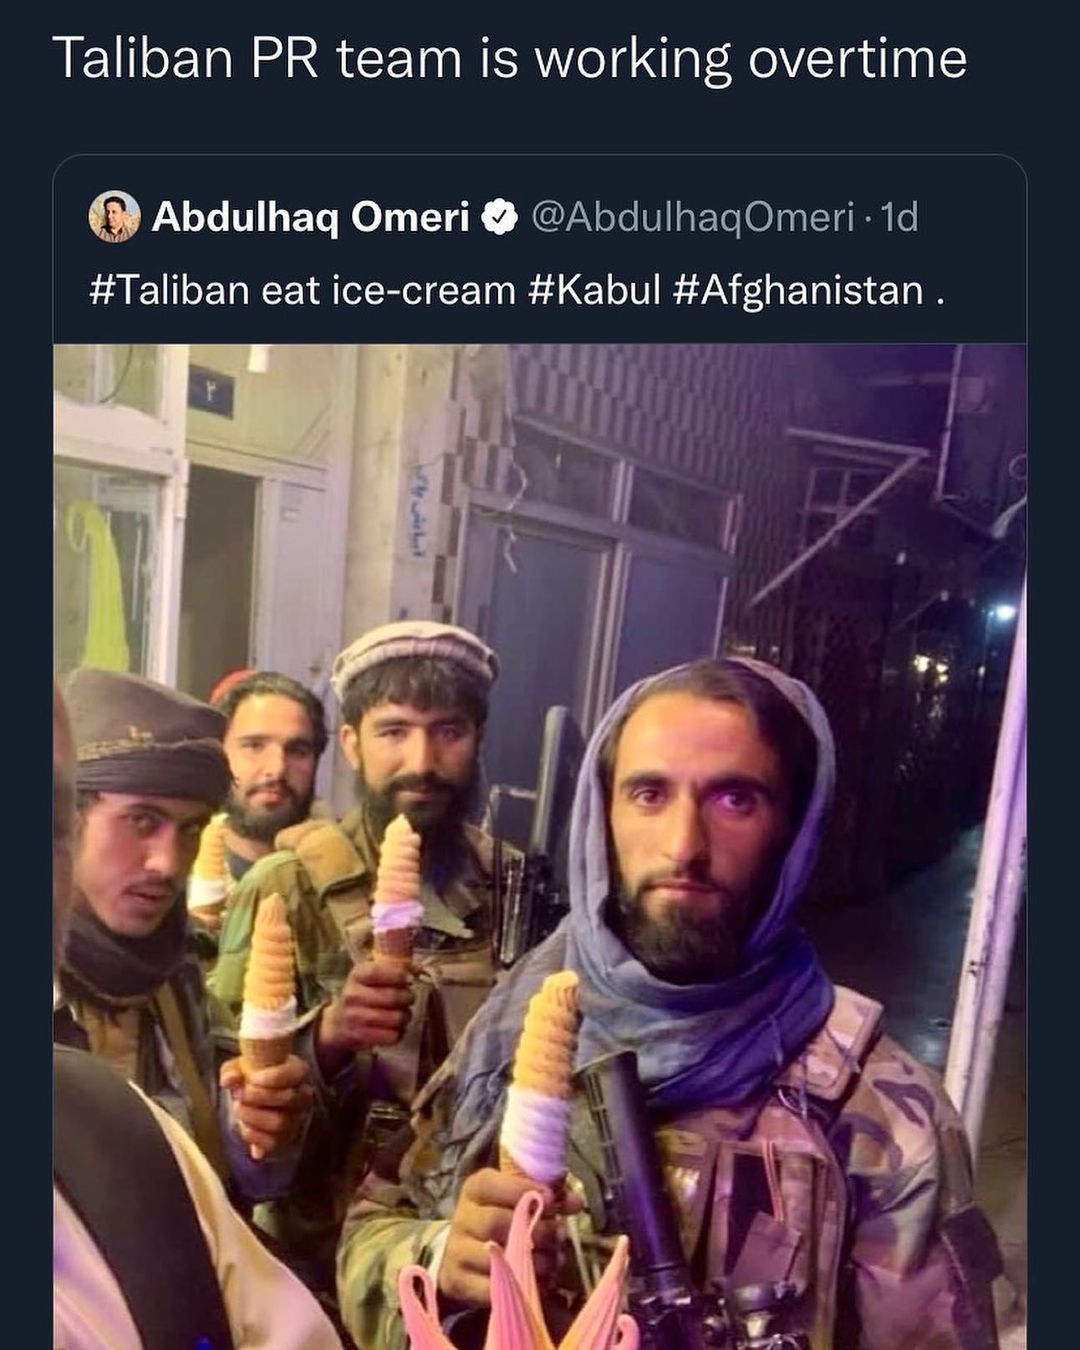Click the 1d timestamp on quoted tweet
1080x1350 pixels.
pyautogui.click(x=899, y=217)
